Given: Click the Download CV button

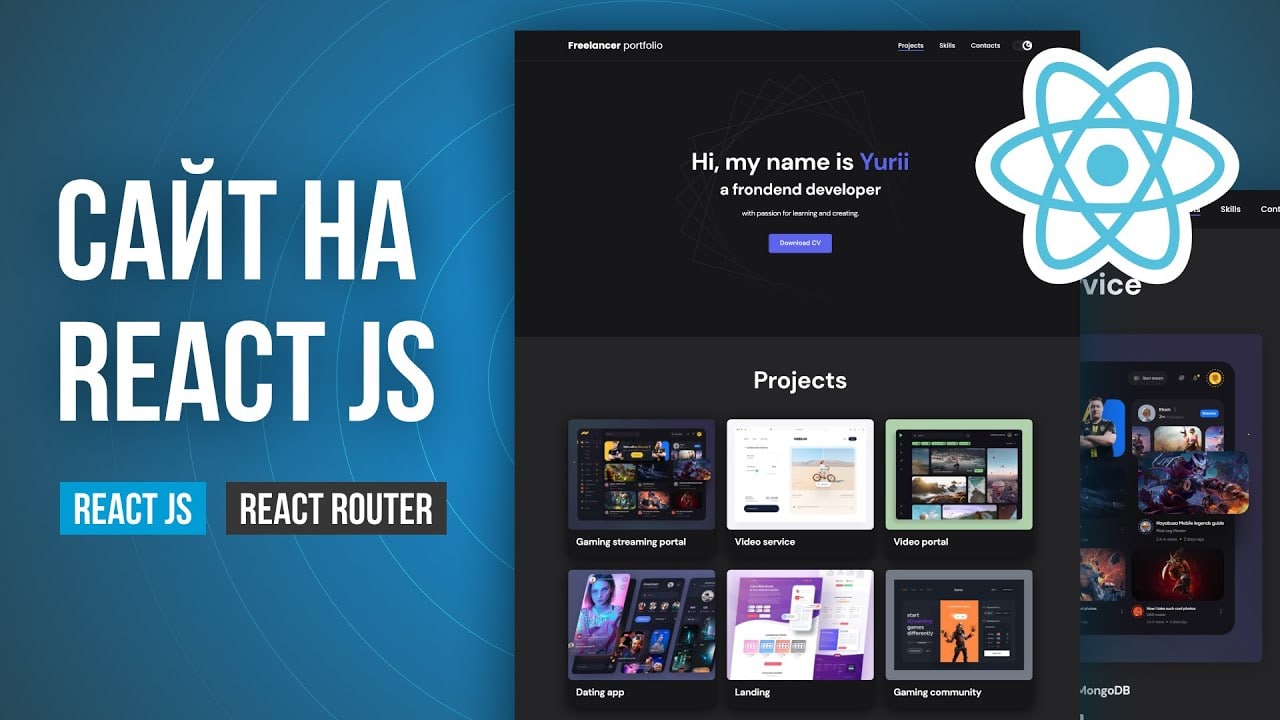Looking at the screenshot, I should [799, 242].
